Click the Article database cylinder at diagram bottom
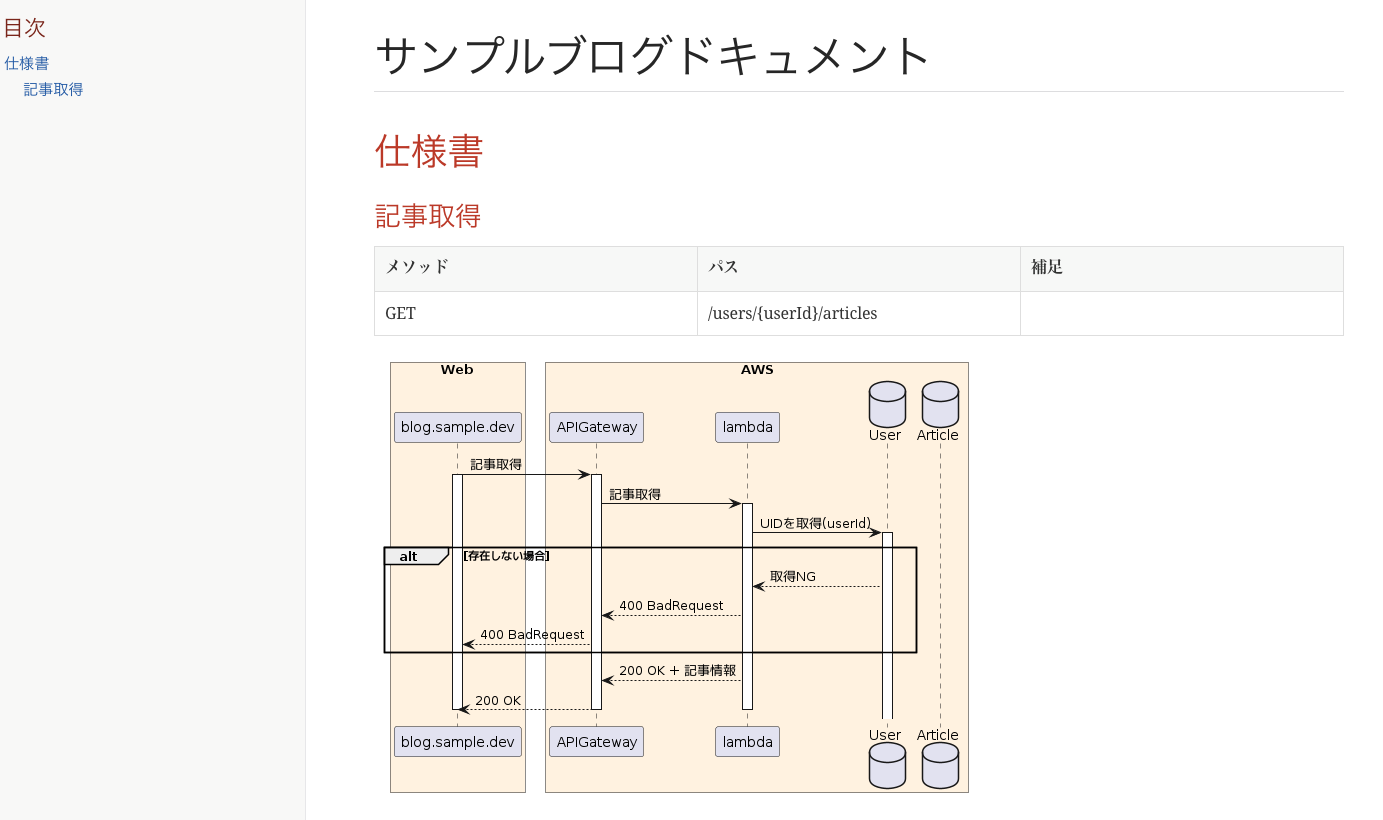The height and width of the screenshot is (820, 1383). pyautogui.click(x=938, y=765)
